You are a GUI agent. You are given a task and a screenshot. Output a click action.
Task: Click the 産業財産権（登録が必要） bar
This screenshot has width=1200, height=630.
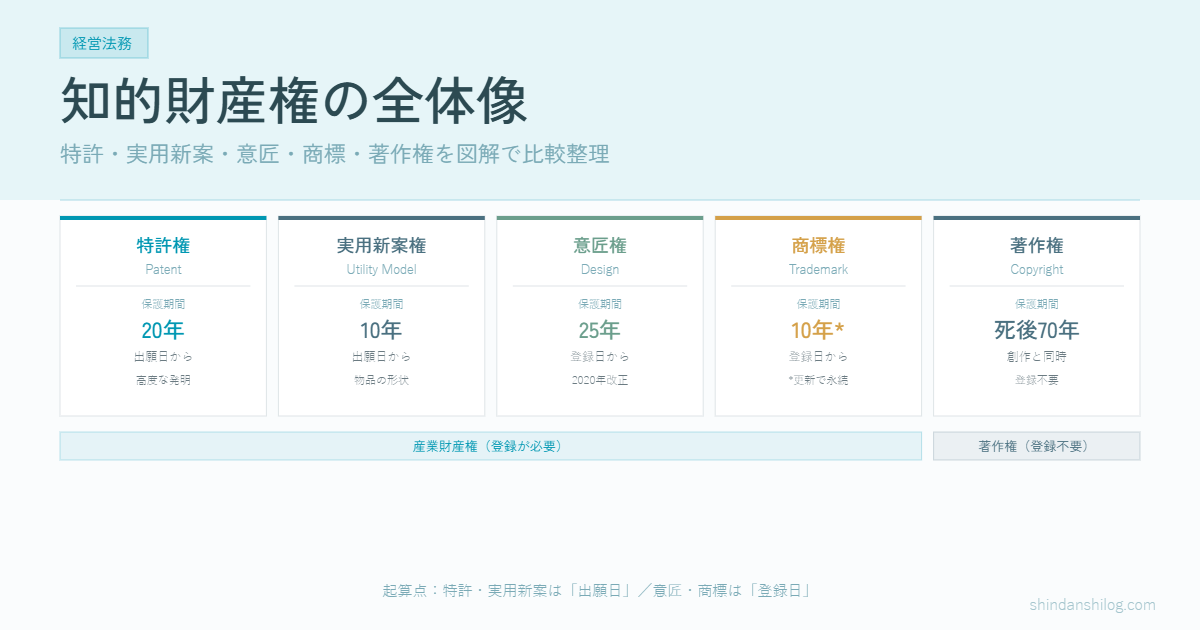pyautogui.click(x=490, y=446)
